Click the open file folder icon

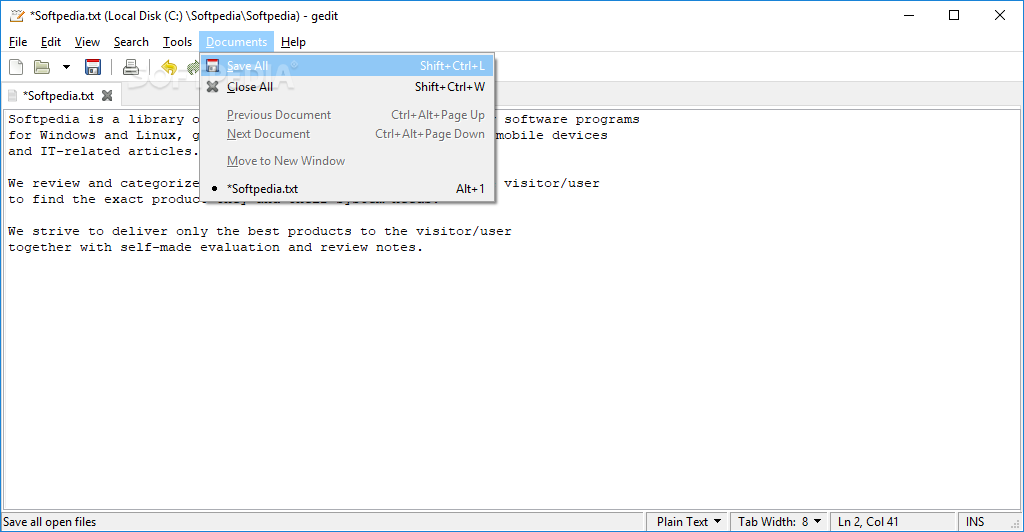tap(42, 67)
